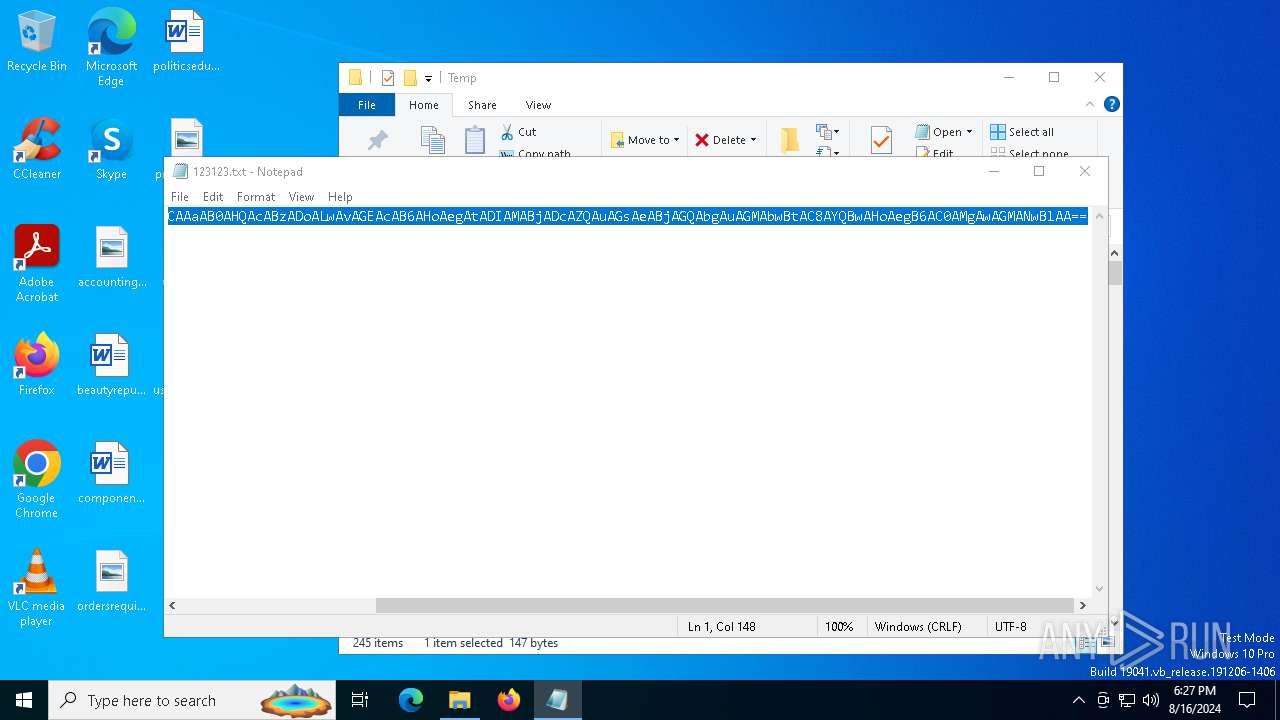The image size is (1280, 720).
Task: Open Firefox from the taskbar
Action: (x=509, y=700)
